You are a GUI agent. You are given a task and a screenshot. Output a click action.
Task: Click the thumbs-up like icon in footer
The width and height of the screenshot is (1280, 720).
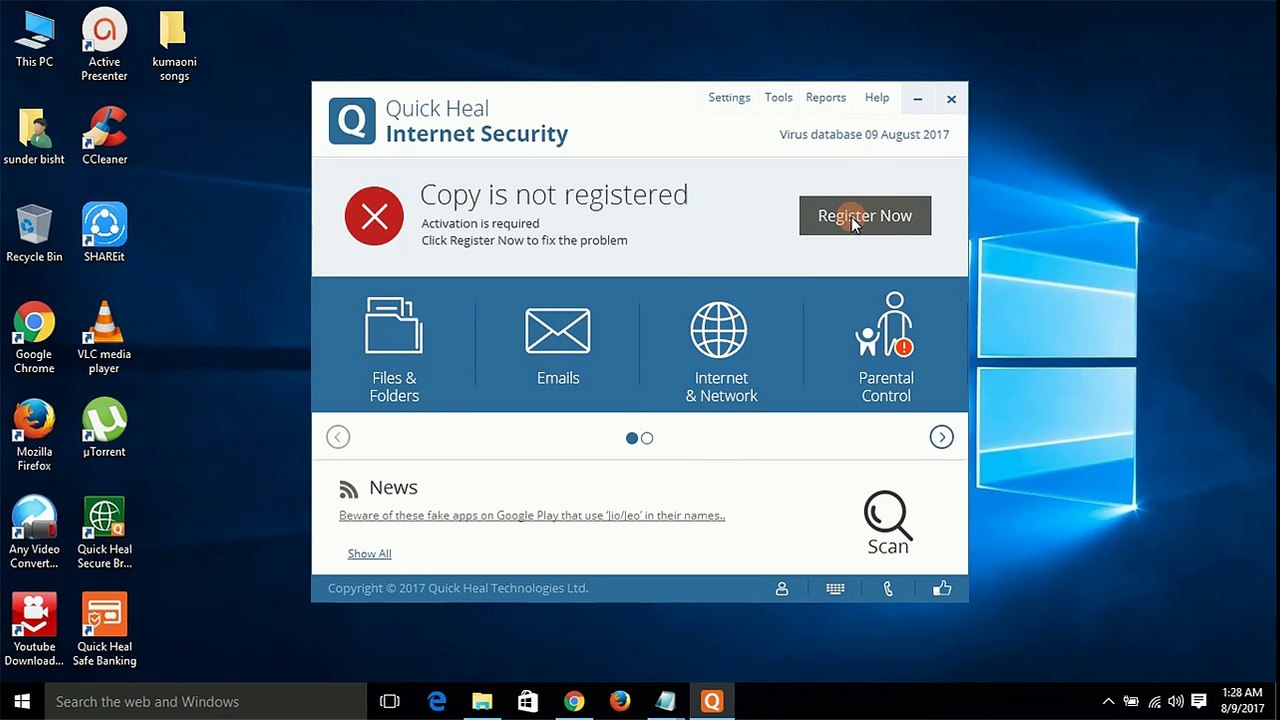pos(942,589)
